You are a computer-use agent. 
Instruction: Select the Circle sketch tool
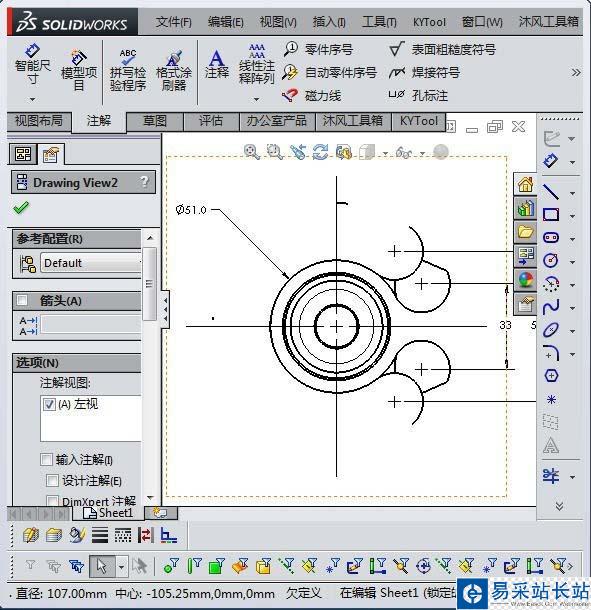(x=551, y=260)
